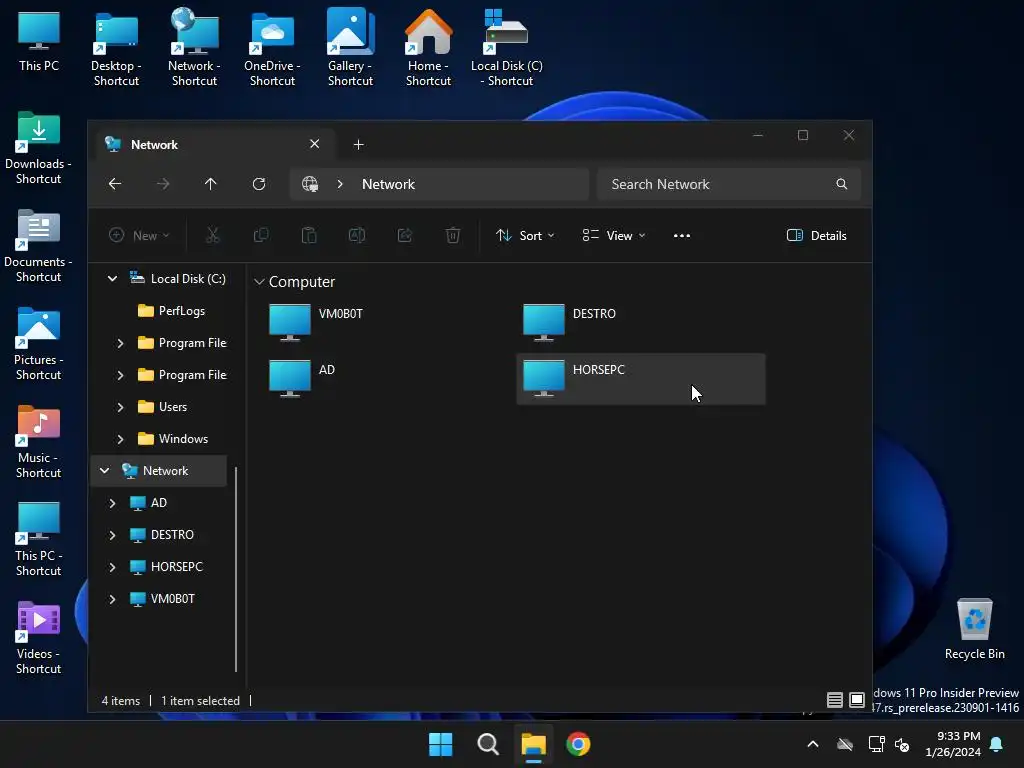Select the Recycle Bin icon

pos(974,629)
